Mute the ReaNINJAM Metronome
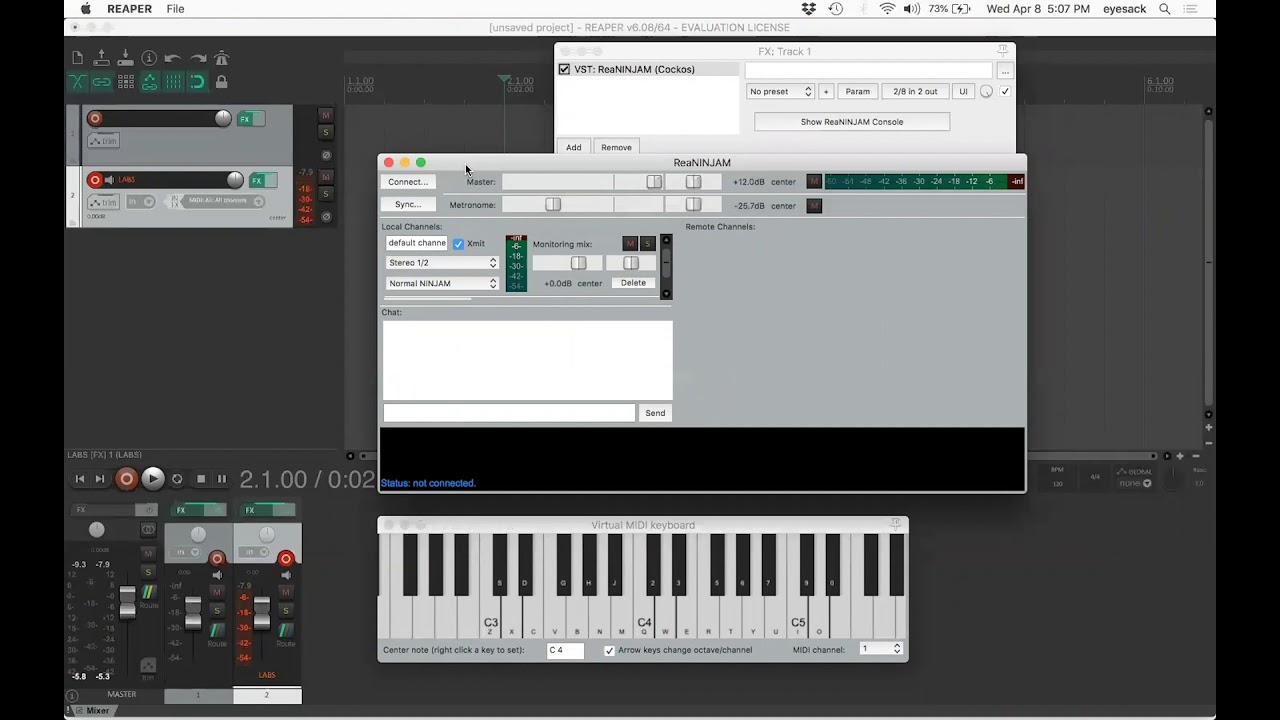The width and height of the screenshot is (1280, 720). (814, 205)
